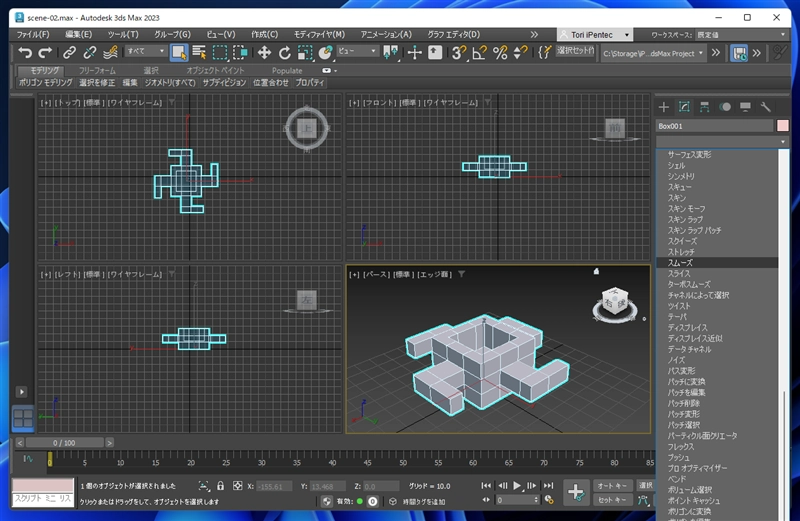The height and width of the screenshot is (521, 800).
Task: Open the 編集(E) menu
Action: click(79, 35)
